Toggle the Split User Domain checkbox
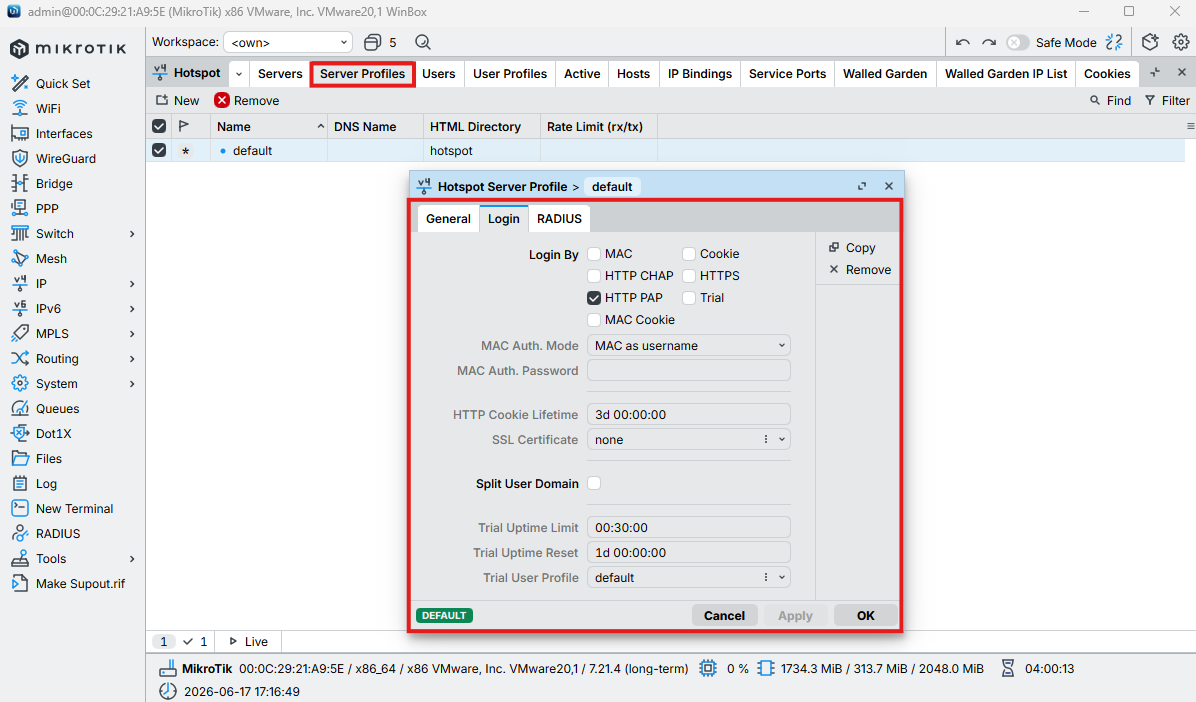This screenshot has width=1196, height=702. pyautogui.click(x=594, y=483)
